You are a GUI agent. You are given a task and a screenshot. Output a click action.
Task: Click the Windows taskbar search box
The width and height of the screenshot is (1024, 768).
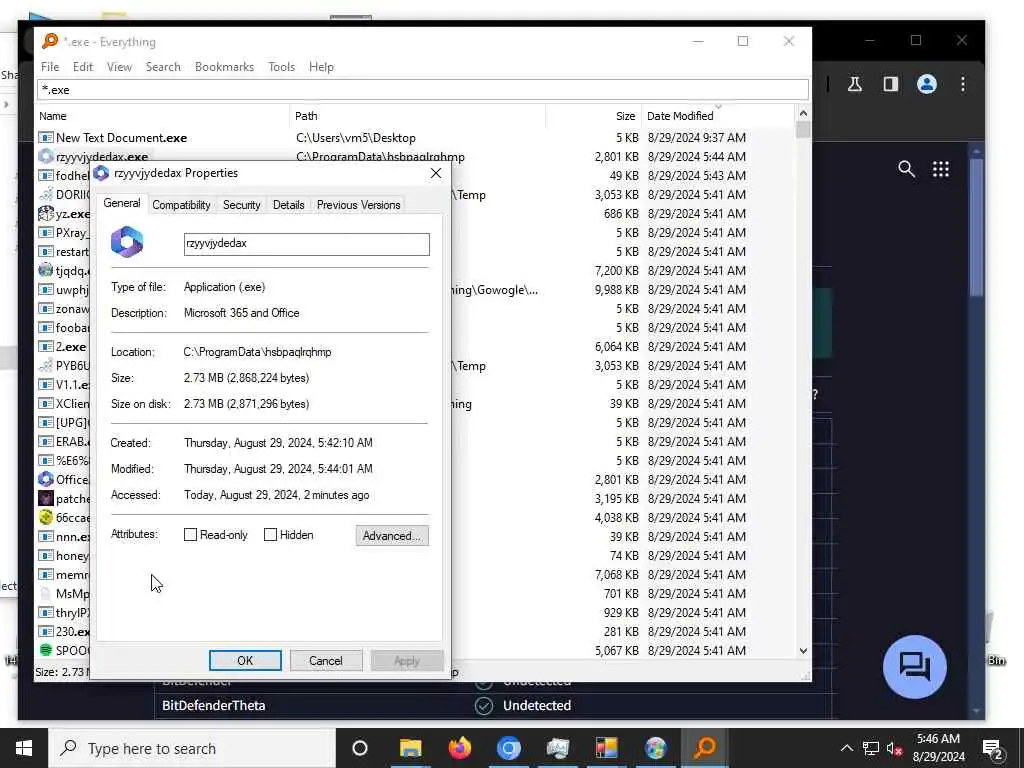pyautogui.click(x=192, y=748)
